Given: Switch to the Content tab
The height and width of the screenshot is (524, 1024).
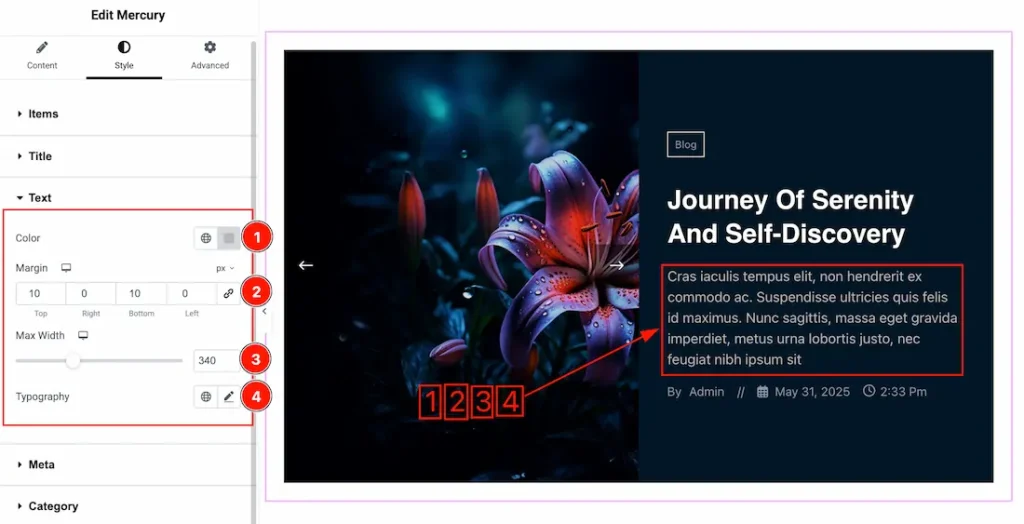Looking at the screenshot, I should coord(42,56).
